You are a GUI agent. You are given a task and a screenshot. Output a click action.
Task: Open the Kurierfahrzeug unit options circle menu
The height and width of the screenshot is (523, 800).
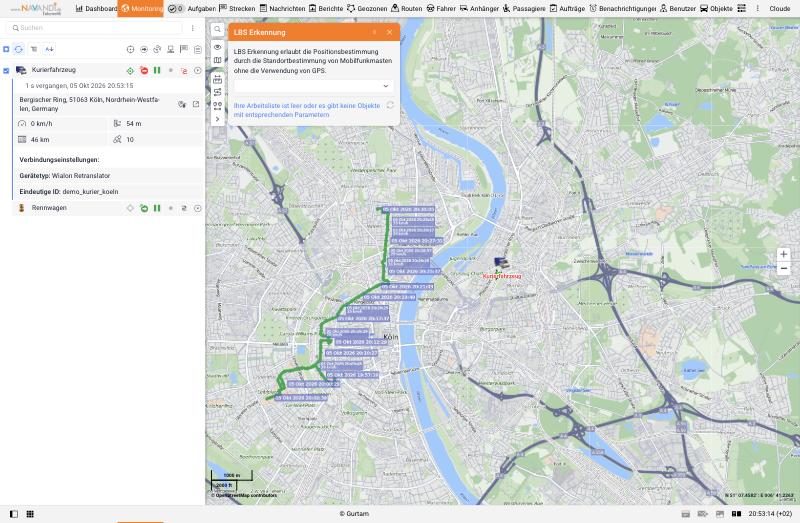click(x=197, y=70)
